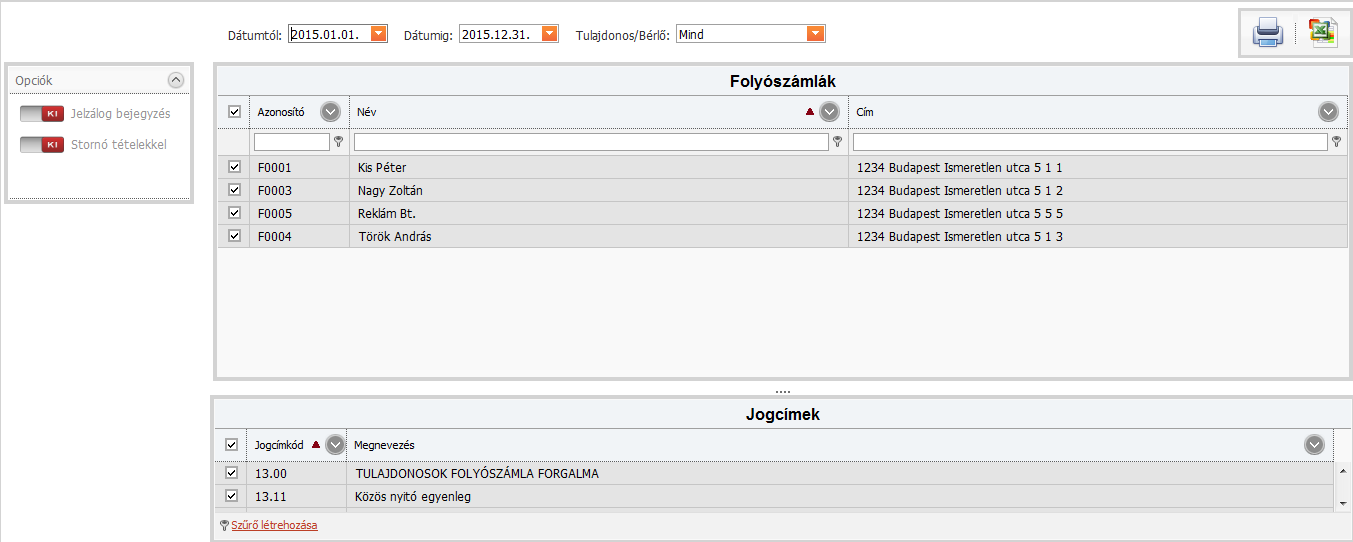
Task: Click the Cím filter input field
Action: [x=1090, y=142]
